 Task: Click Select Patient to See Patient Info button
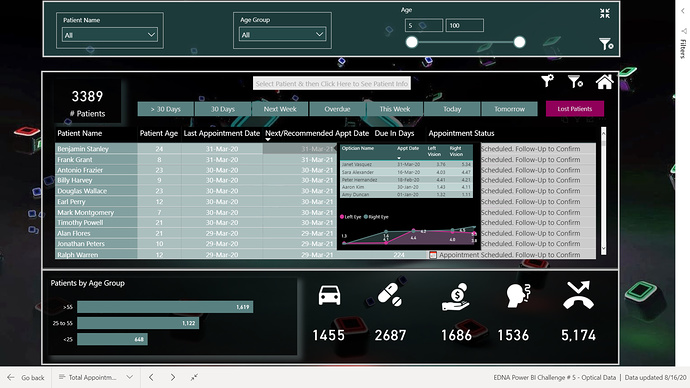(x=332, y=84)
